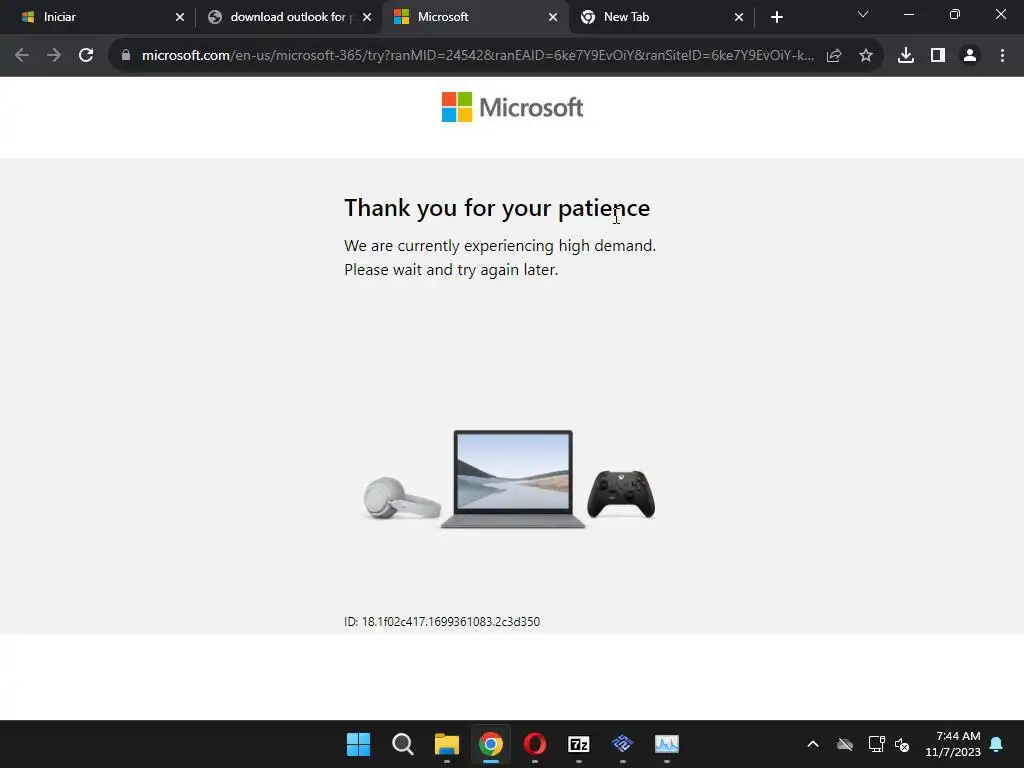Open 7-Zip from the taskbar

579,744
